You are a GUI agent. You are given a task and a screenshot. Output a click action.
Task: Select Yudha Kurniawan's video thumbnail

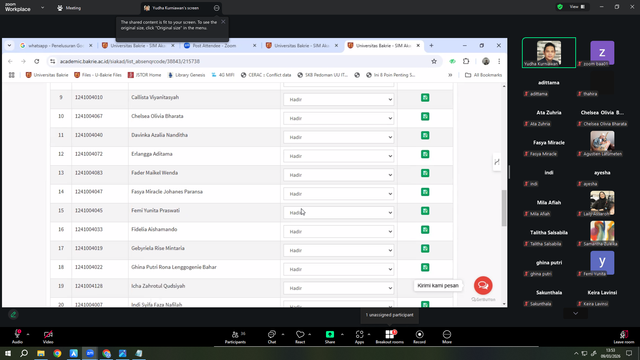(549, 53)
